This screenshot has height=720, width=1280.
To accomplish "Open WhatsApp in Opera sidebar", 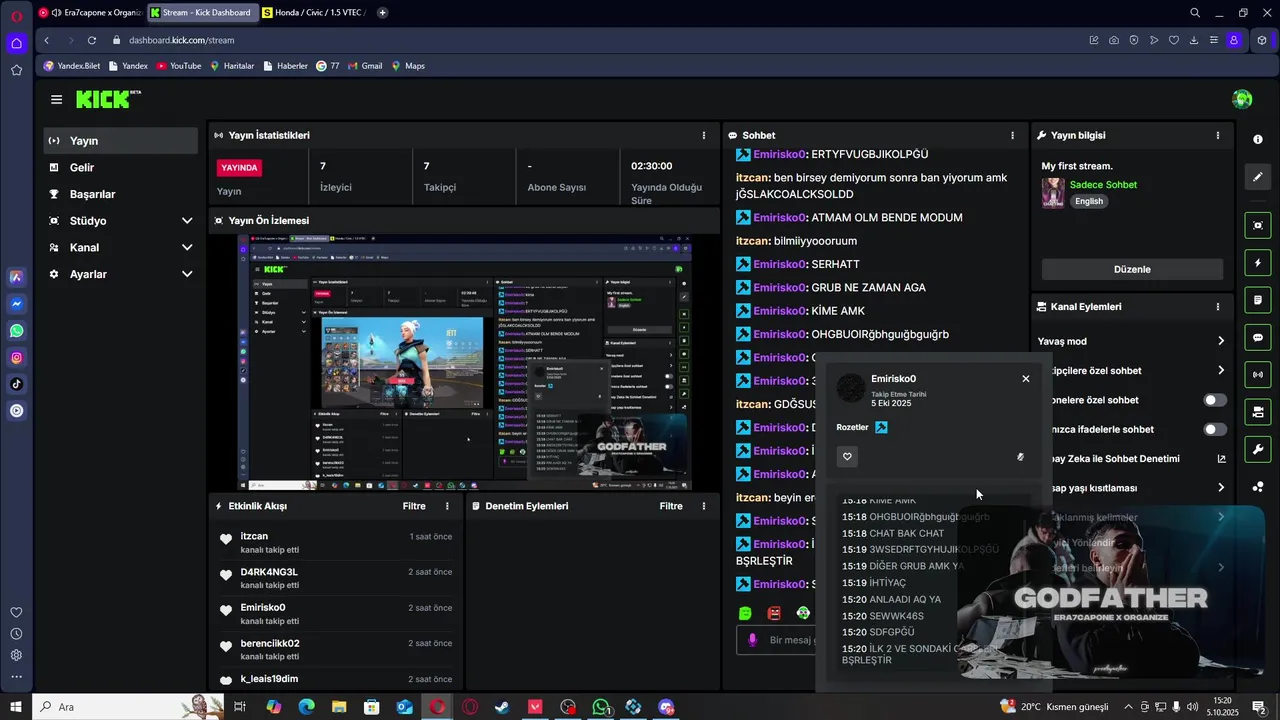I will pyautogui.click(x=17, y=331).
